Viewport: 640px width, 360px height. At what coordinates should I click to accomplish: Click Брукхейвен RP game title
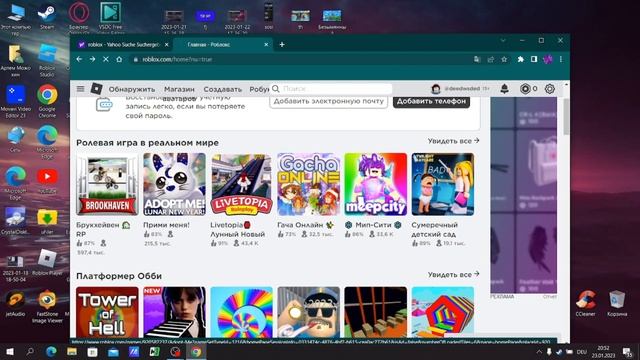tap(103, 229)
